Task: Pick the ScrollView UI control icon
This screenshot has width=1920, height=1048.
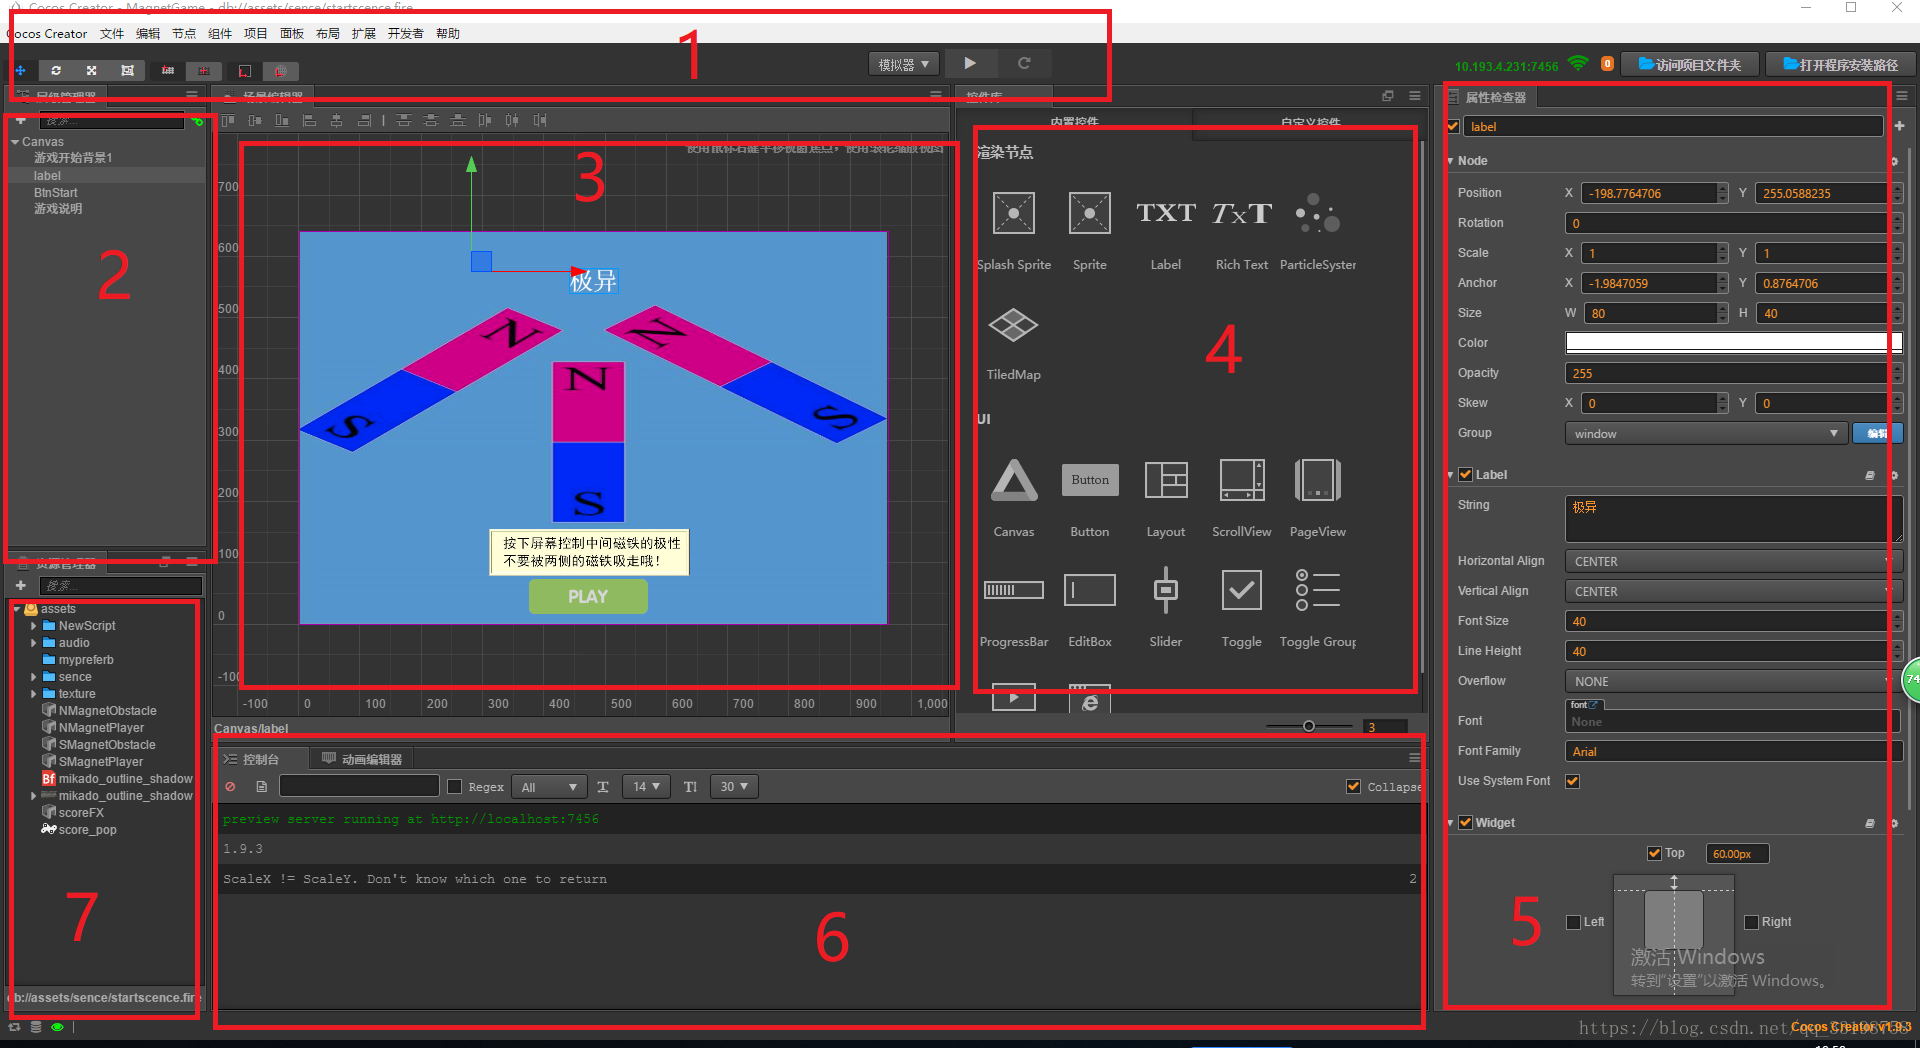Action: click(x=1242, y=480)
